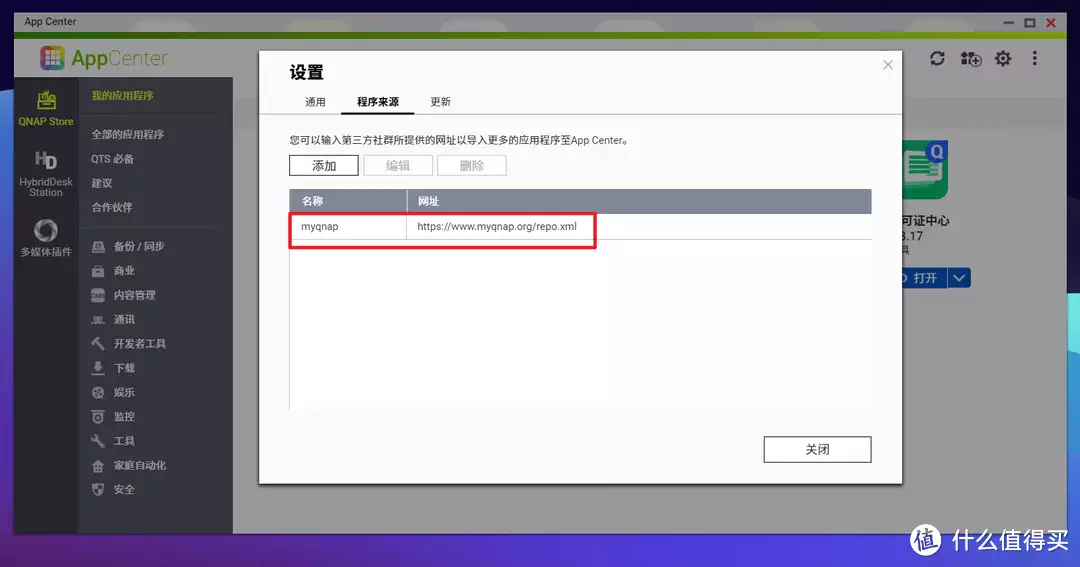Select the https://www.myqnap.org/repo.xml cell
This screenshot has width=1080, height=567.
[639, 227]
